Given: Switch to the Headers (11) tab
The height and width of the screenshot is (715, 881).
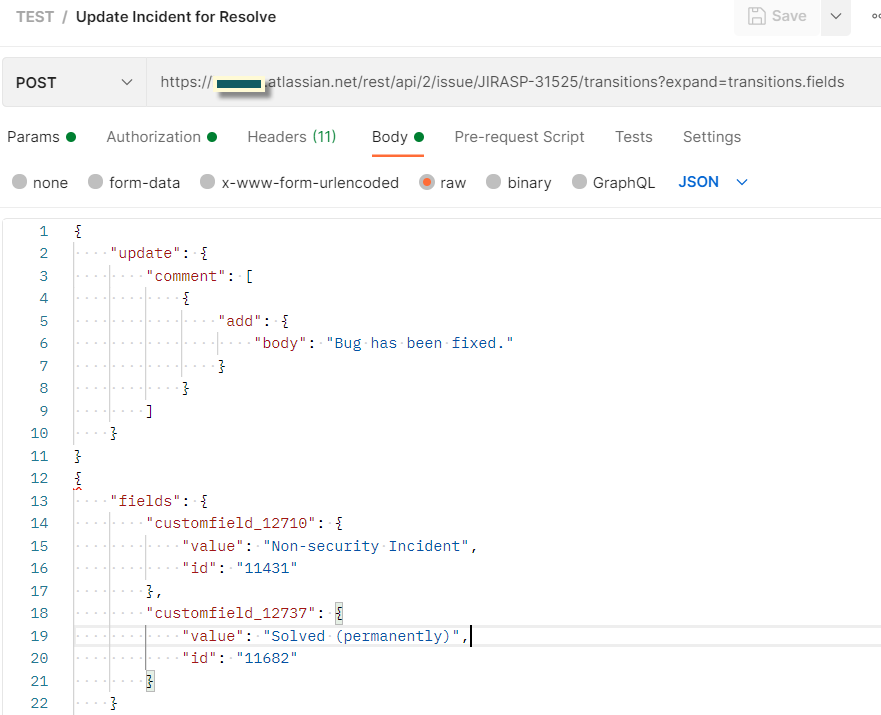Looking at the screenshot, I should (291, 136).
